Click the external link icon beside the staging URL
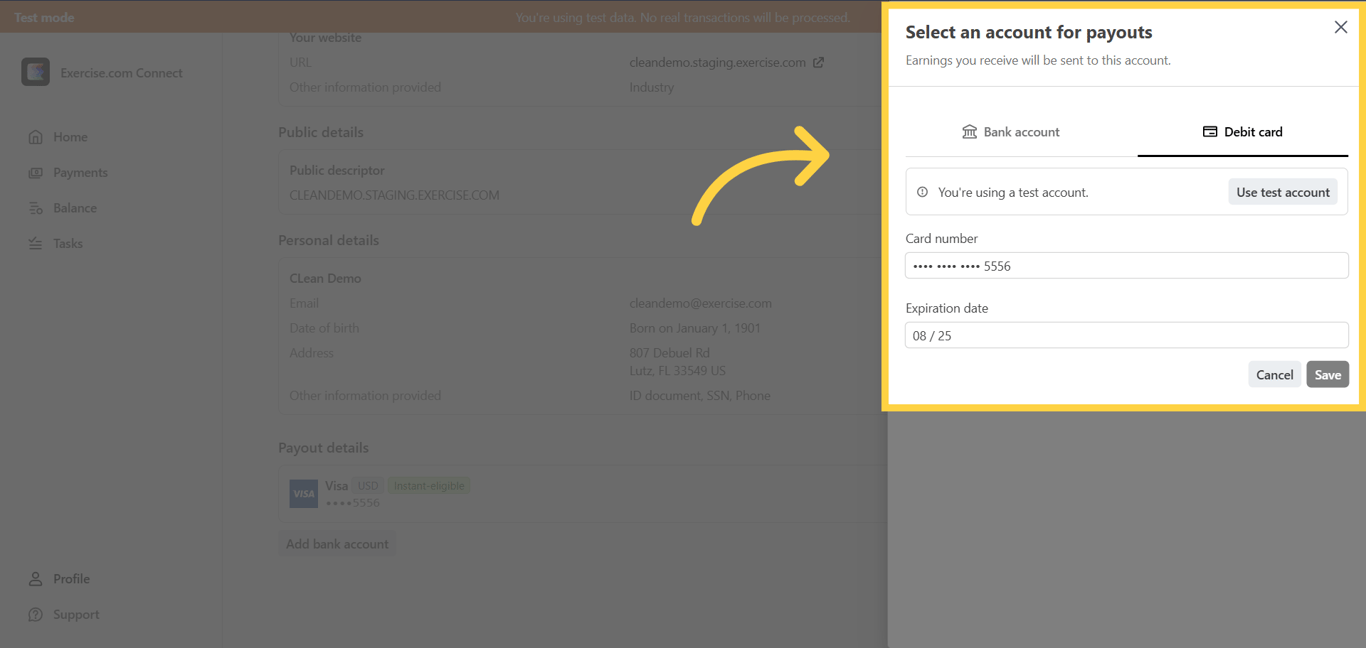The image size is (1366, 648). [818, 61]
